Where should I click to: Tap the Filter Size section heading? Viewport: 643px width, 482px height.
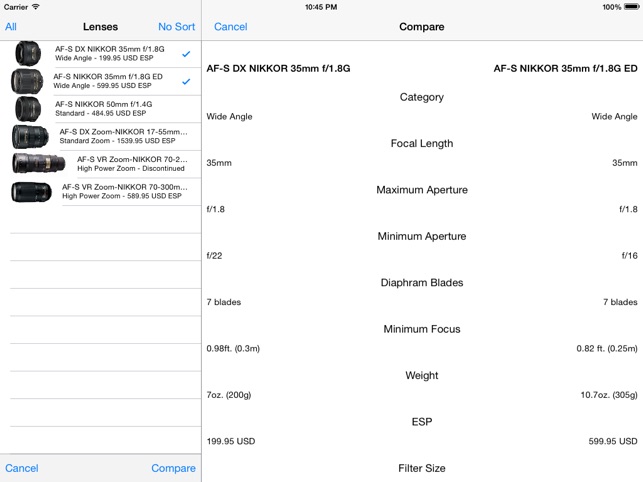[x=422, y=468]
